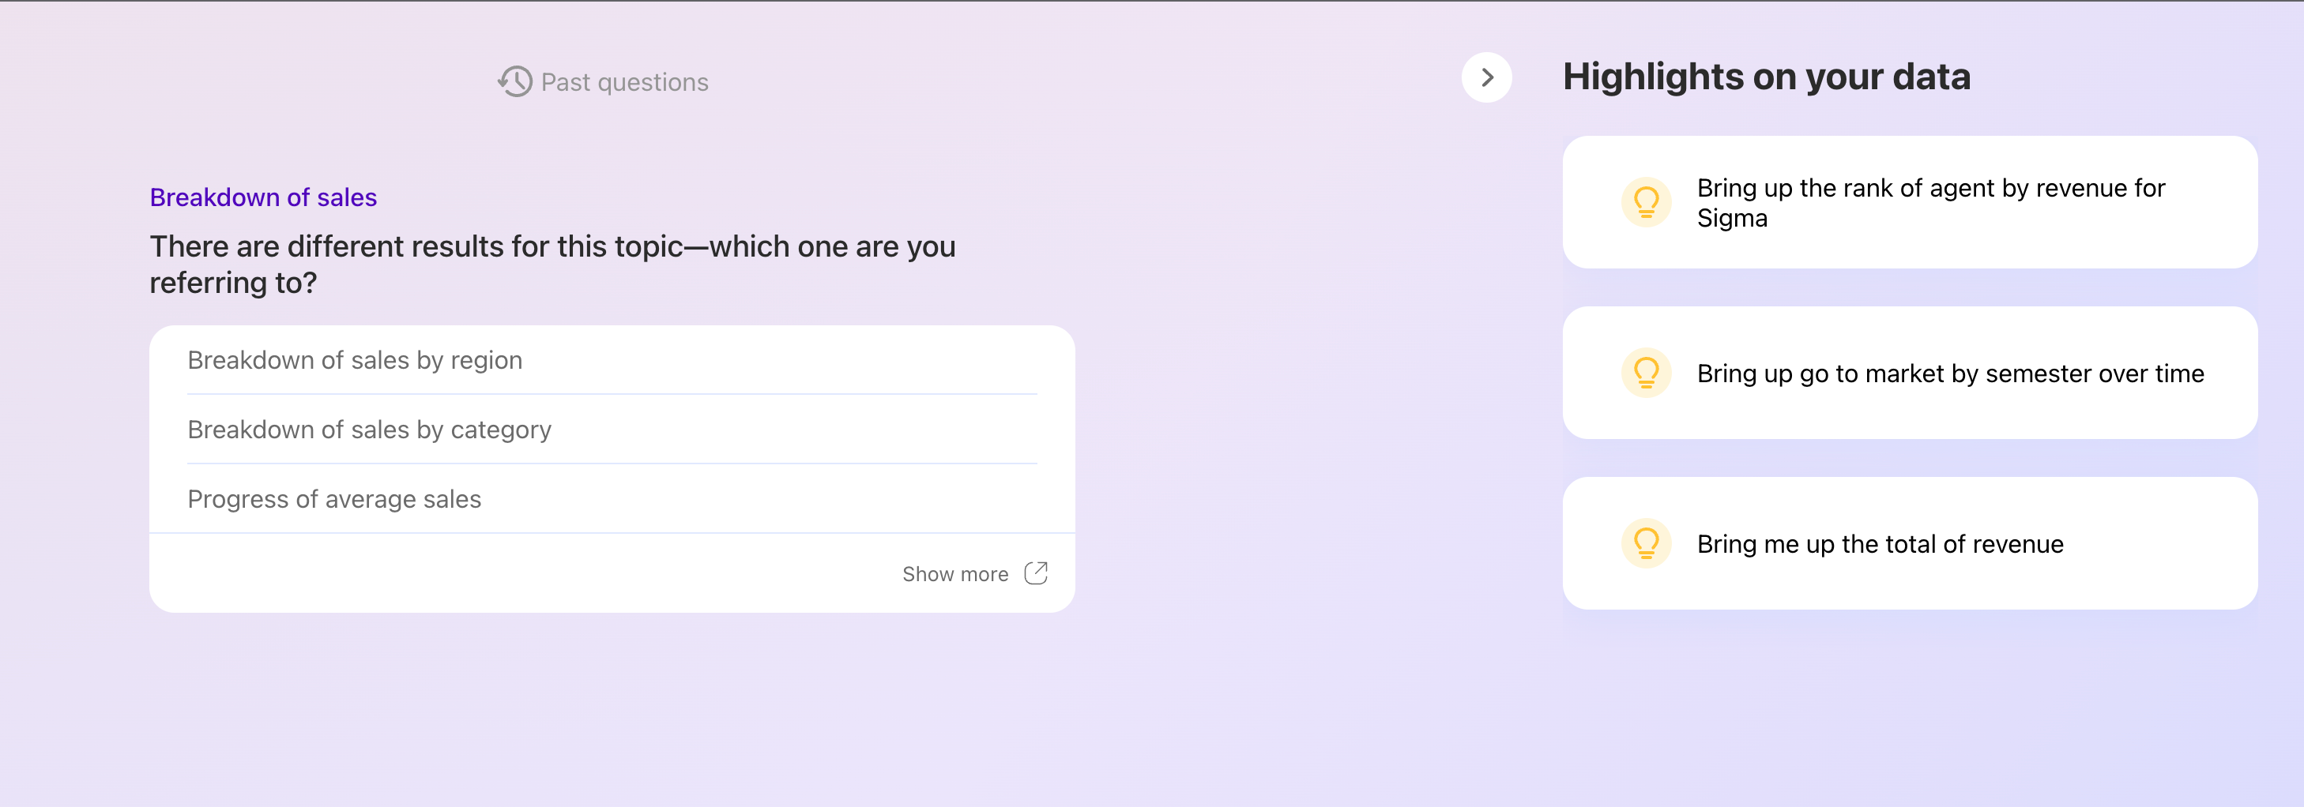Click the 'referring to?' line of the prompt

233,283
